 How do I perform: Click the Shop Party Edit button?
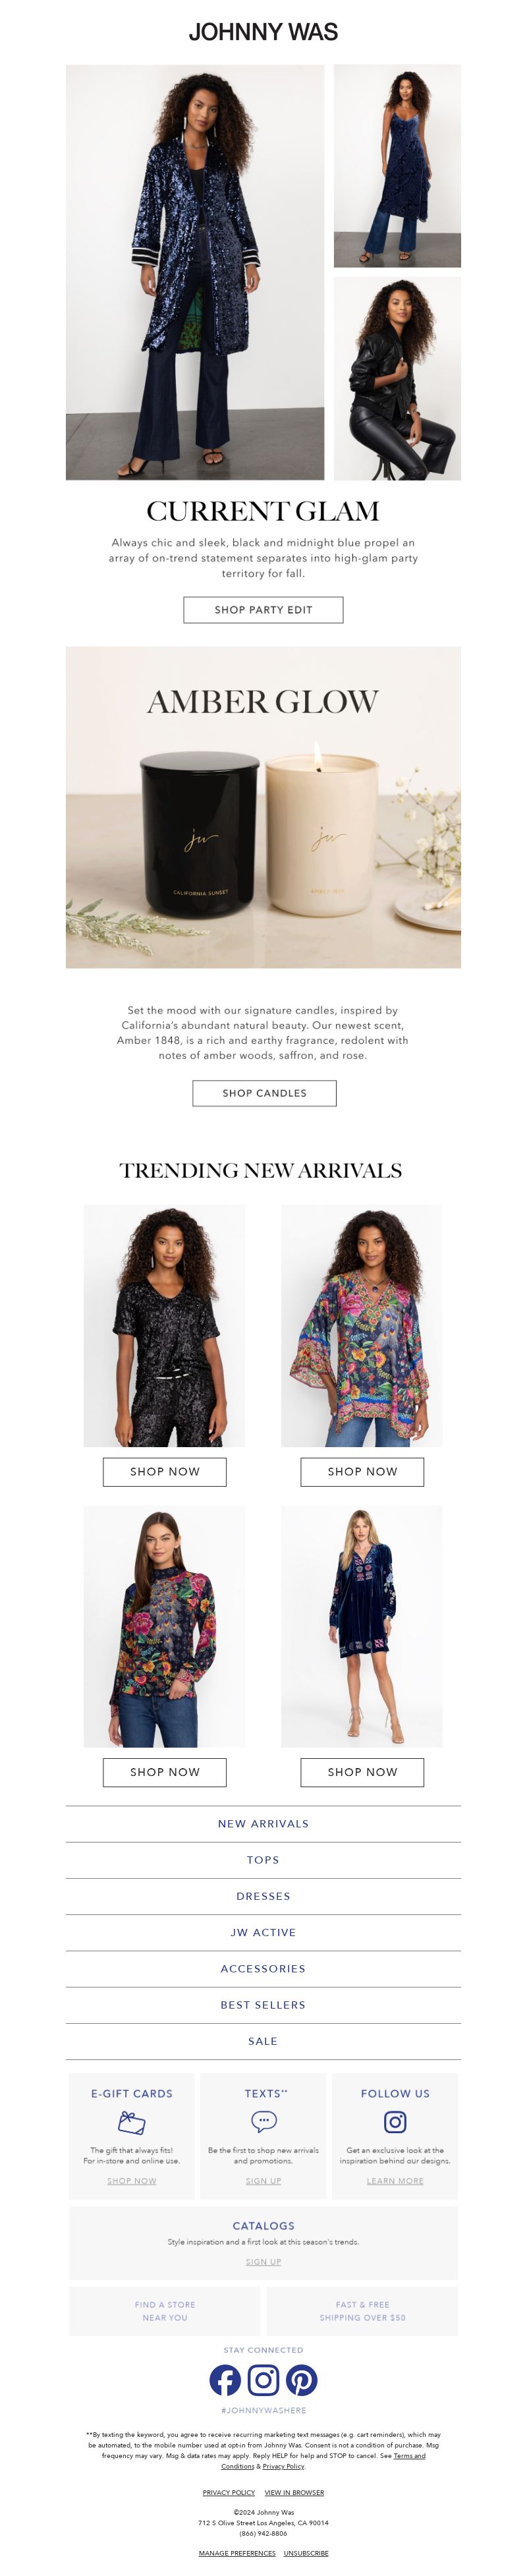[x=263, y=609]
